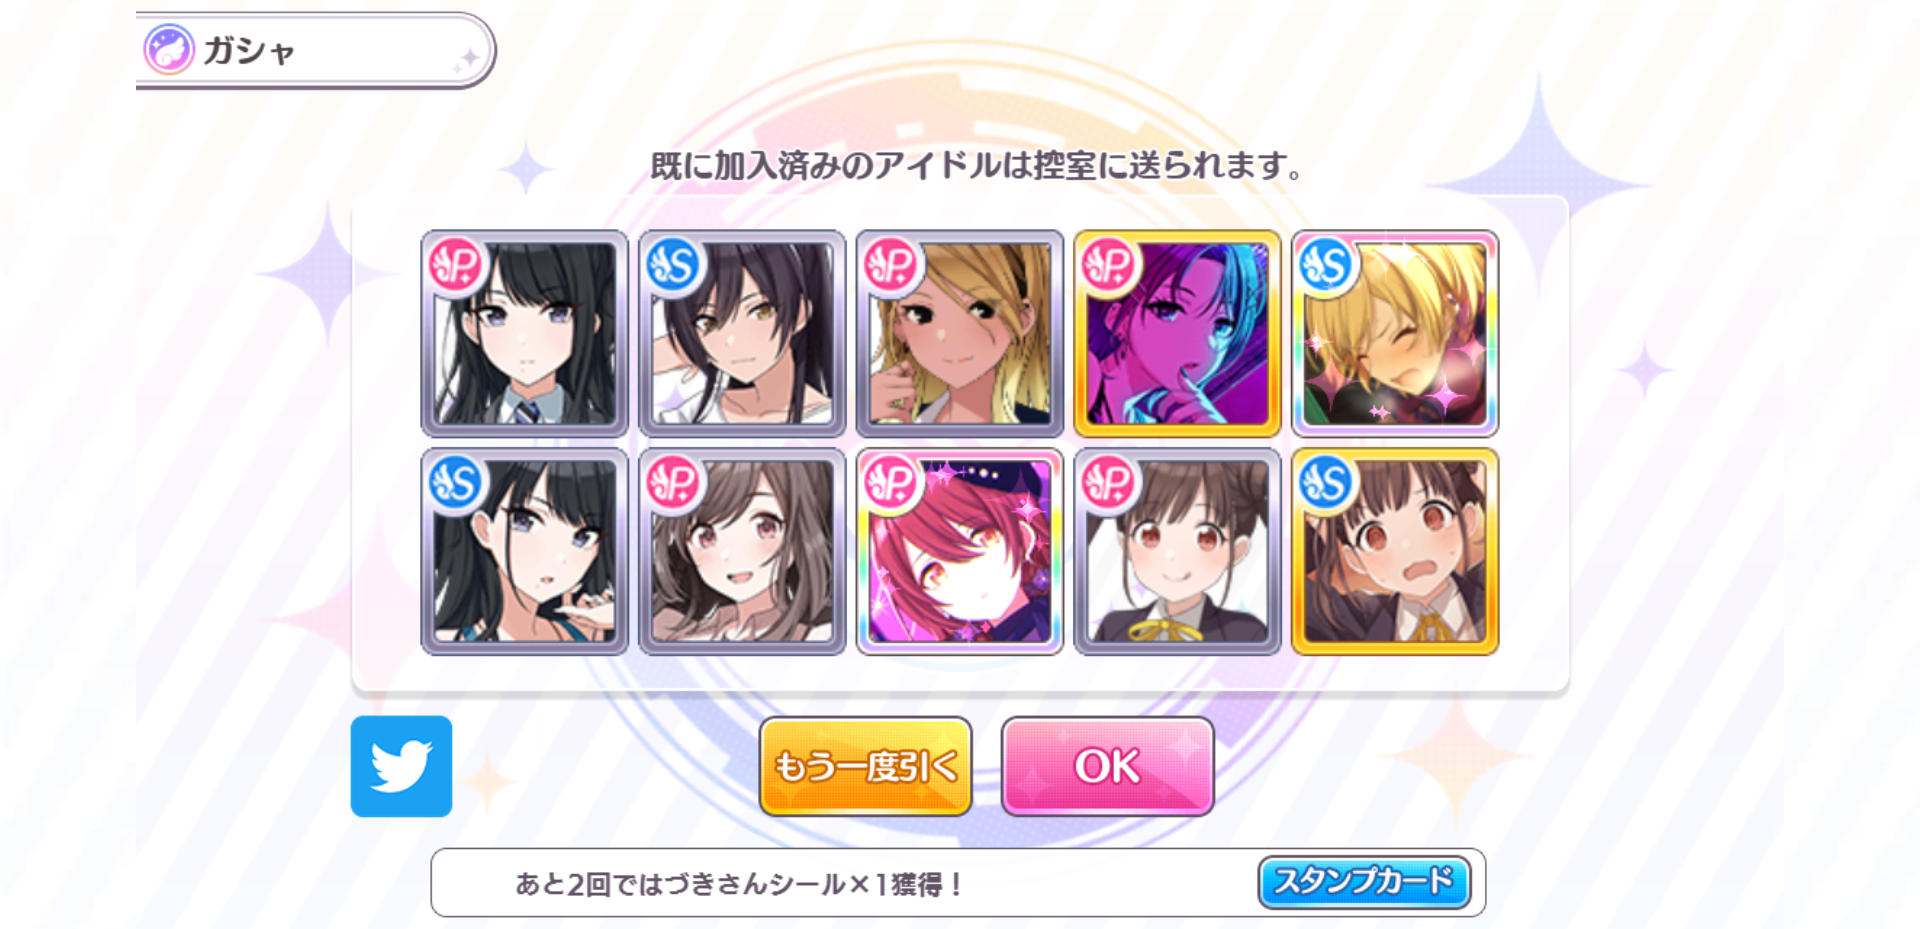Click the はづきさんシール stamp progress message

[x=739, y=884]
